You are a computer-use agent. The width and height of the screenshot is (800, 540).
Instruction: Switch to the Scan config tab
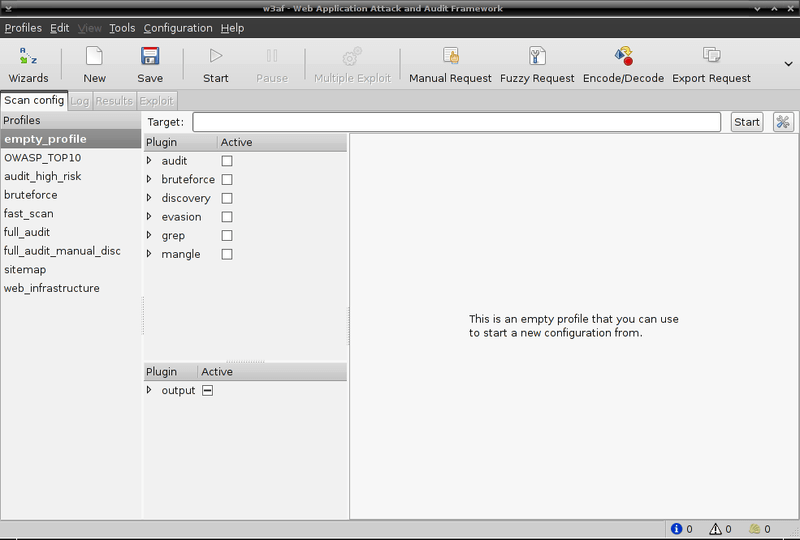pyautogui.click(x=34, y=100)
